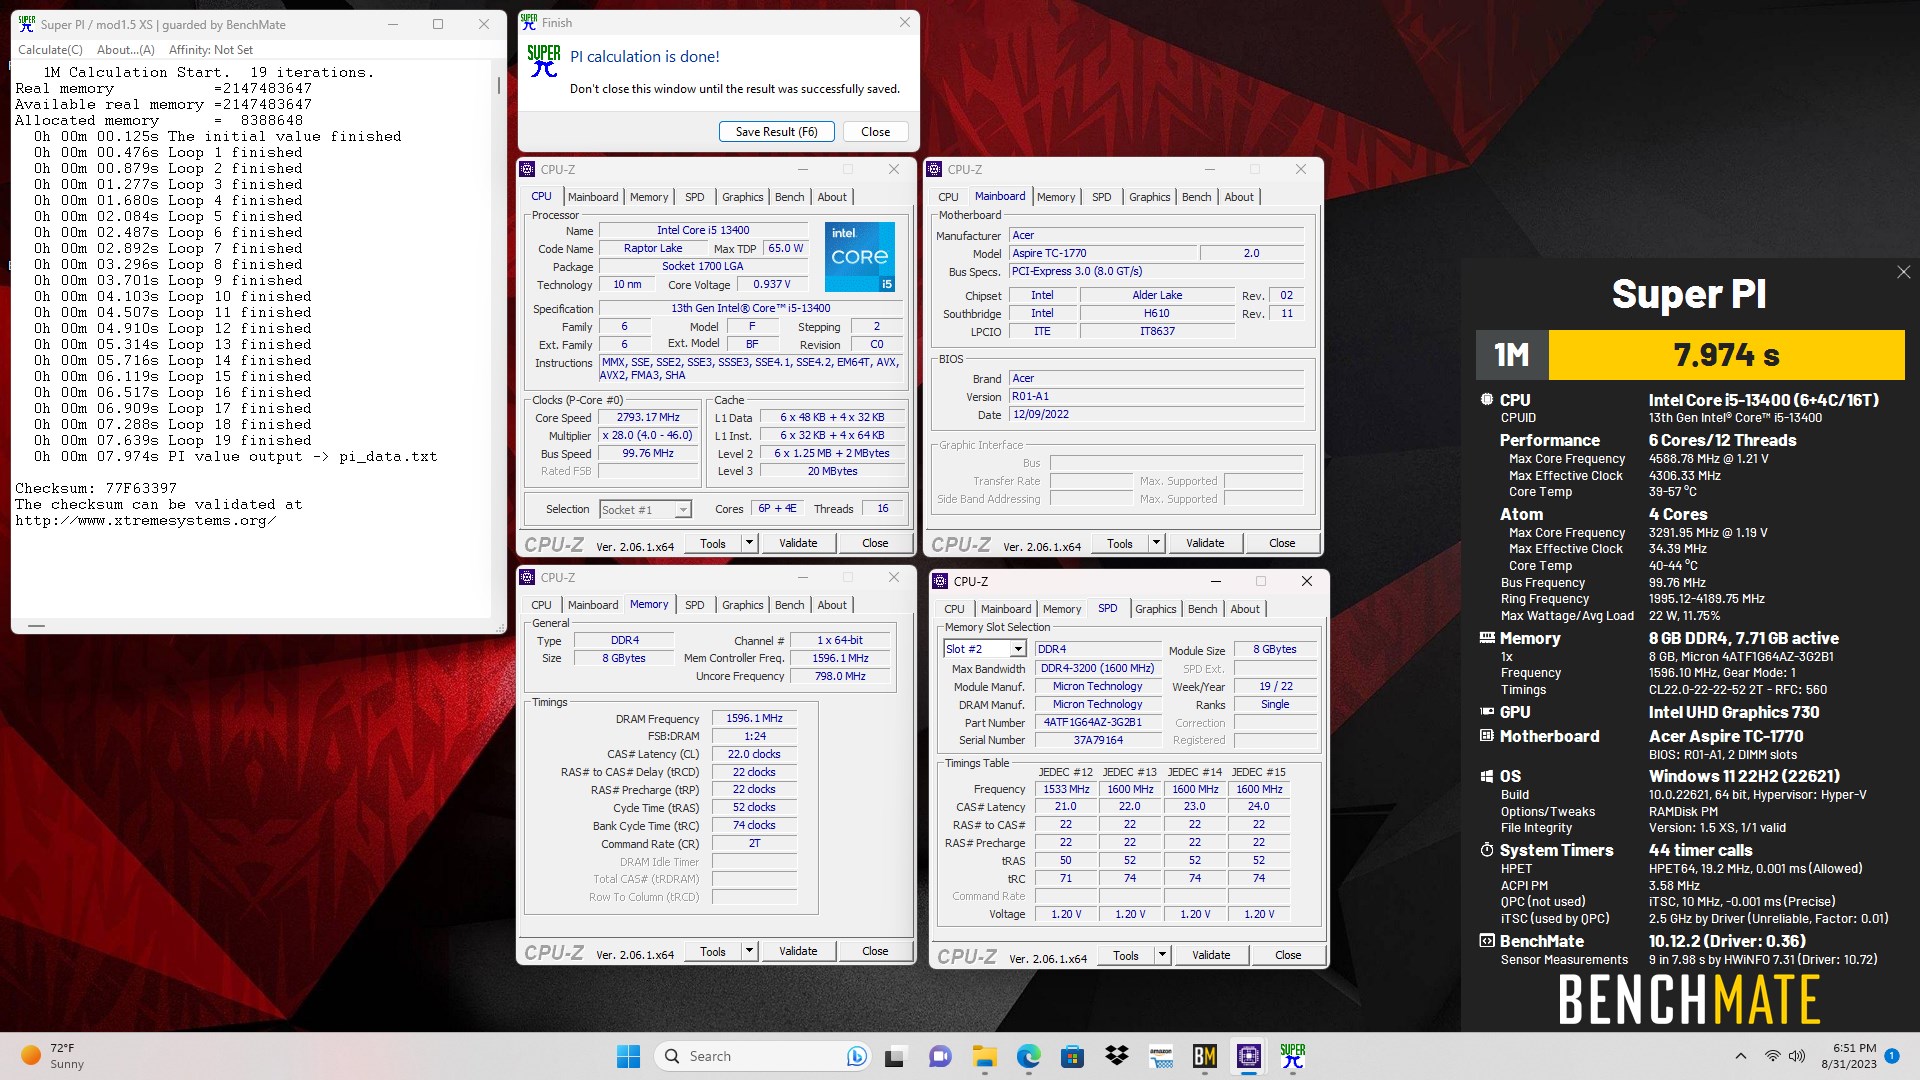Image resolution: width=1920 pixels, height=1080 pixels.
Task: Open the weather widget showing 72°F Sunny
Action: pos(53,1056)
